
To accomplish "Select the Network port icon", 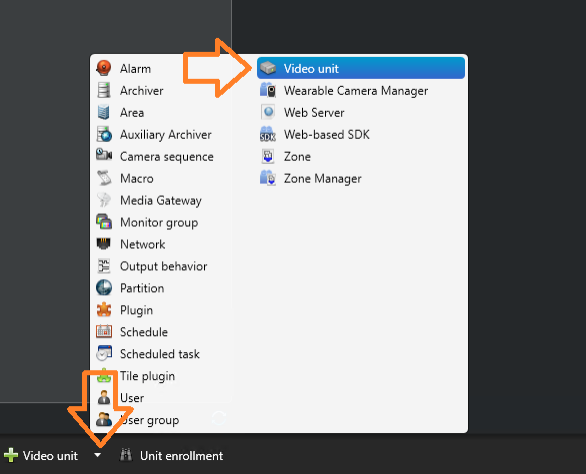I will tap(104, 244).
